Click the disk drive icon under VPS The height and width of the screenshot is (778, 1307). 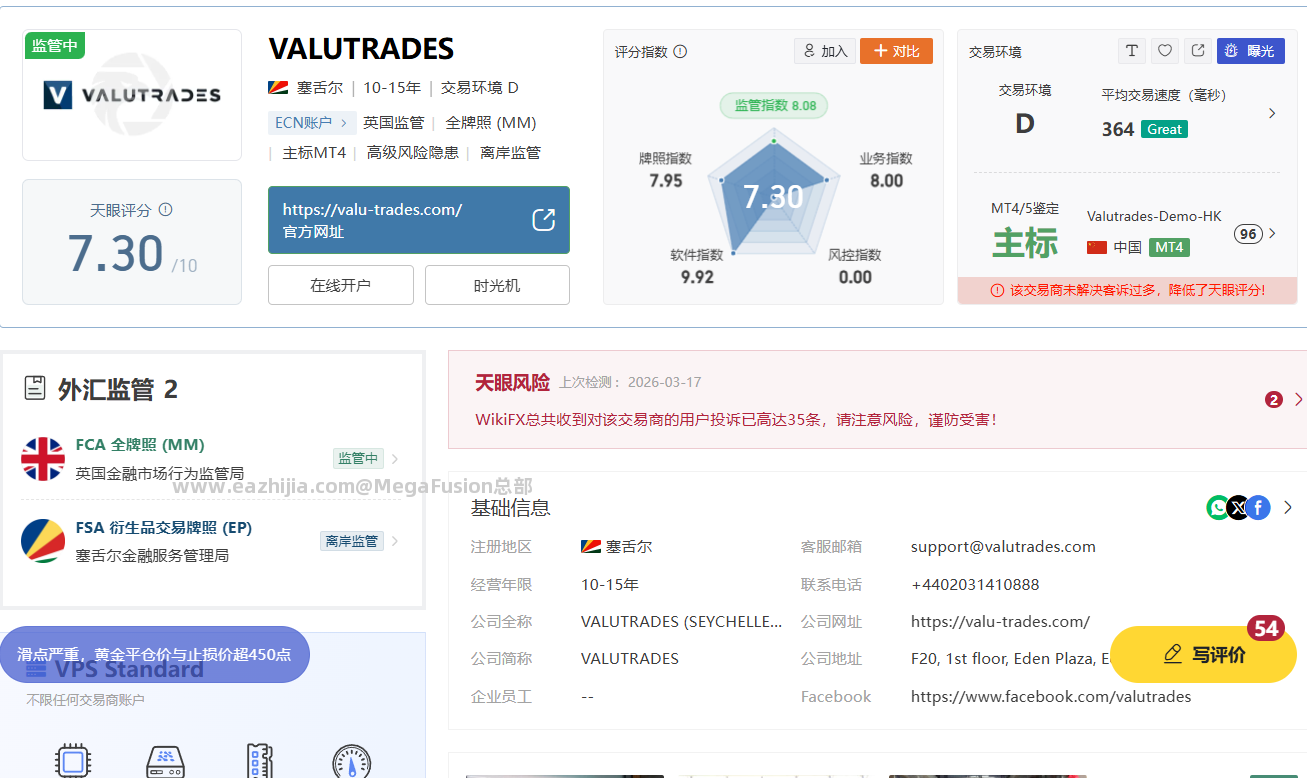(166, 762)
